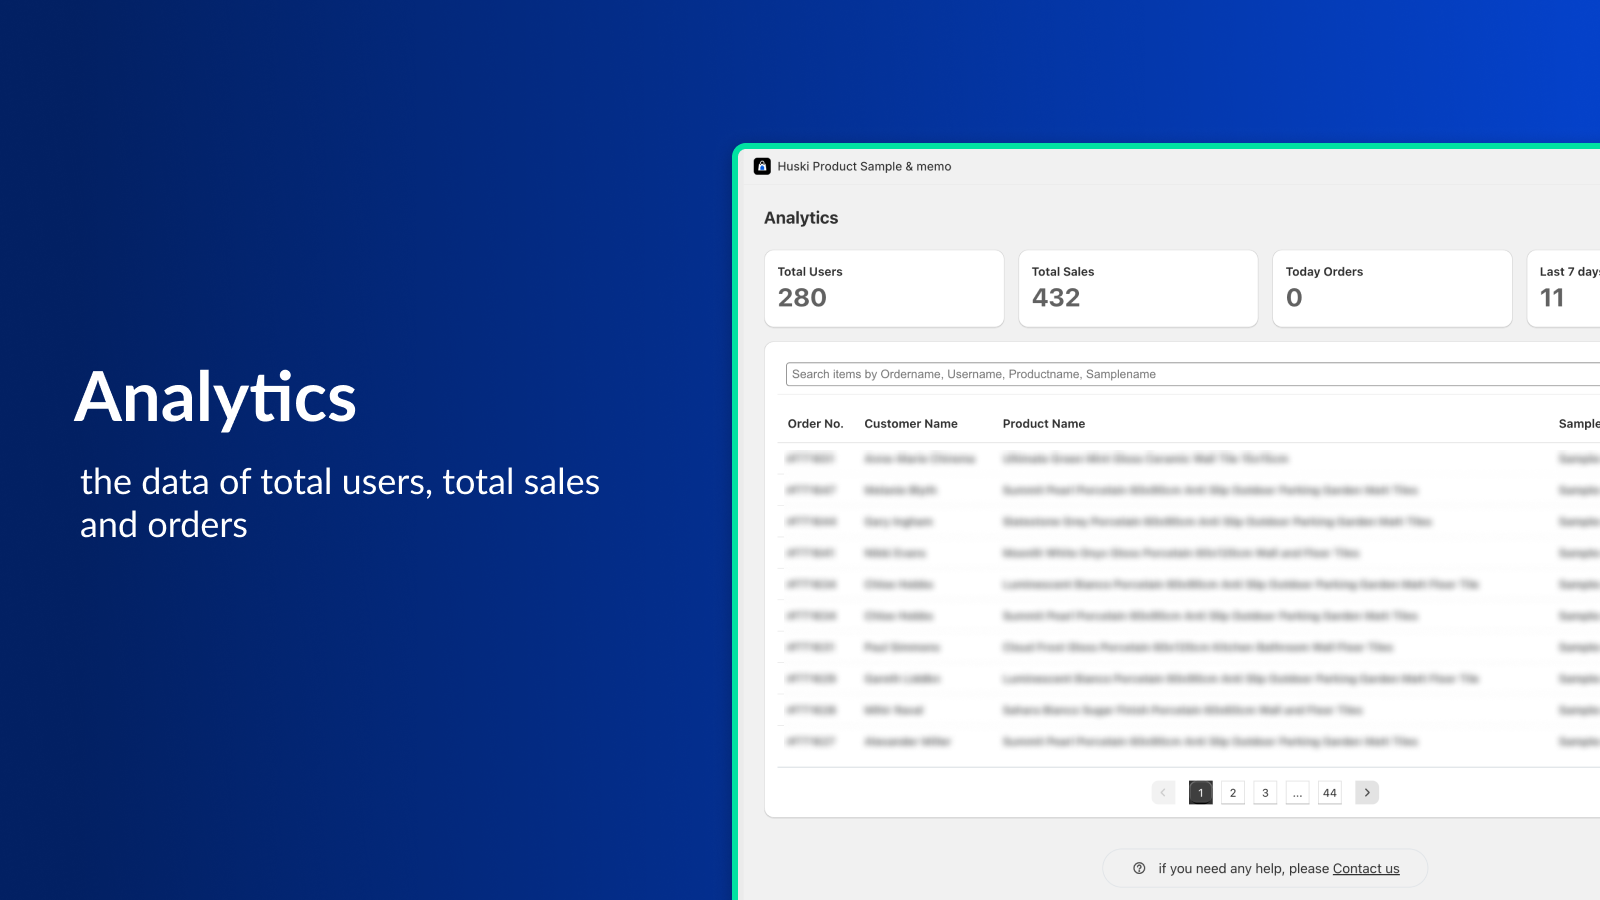
Task: Click the Order No. column header
Action: [815, 424]
